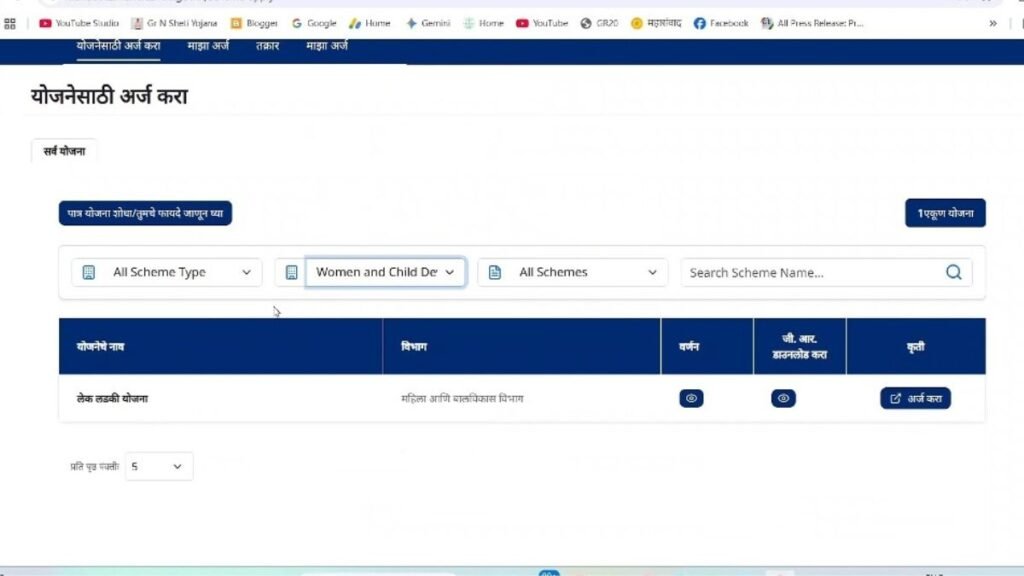Click the कृती column header
Image resolution: width=1024 pixels, height=576 pixels.
point(915,347)
